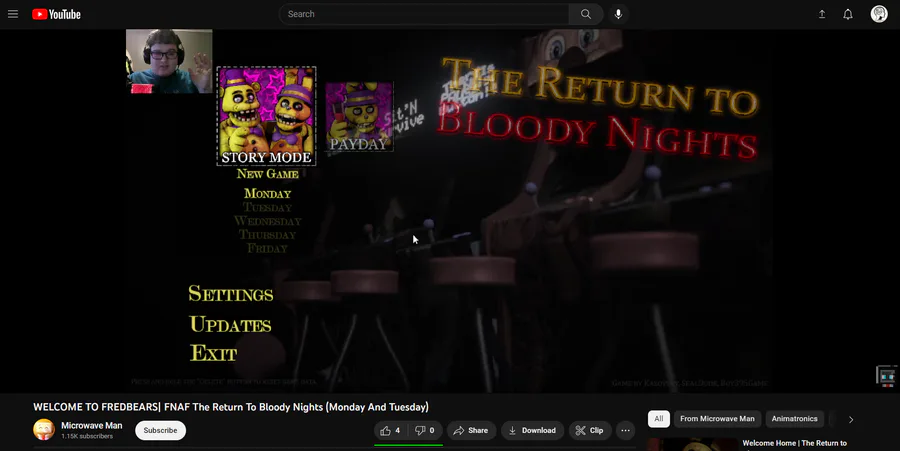The image size is (900, 451).
Task: Open the notifications bell
Action: click(848, 14)
